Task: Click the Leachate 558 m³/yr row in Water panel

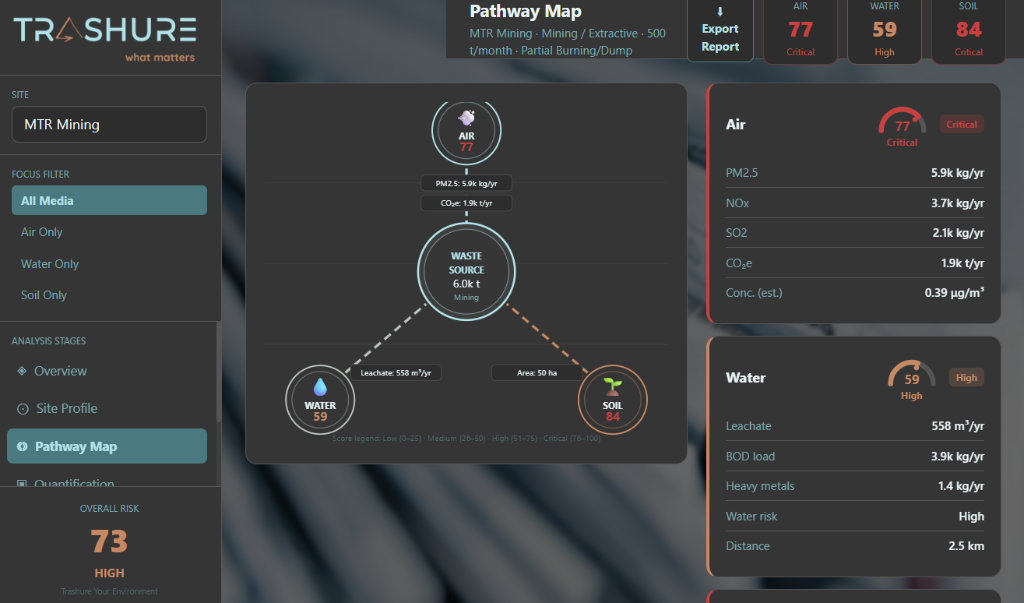Action: pyautogui.click(x=854, y=426)
